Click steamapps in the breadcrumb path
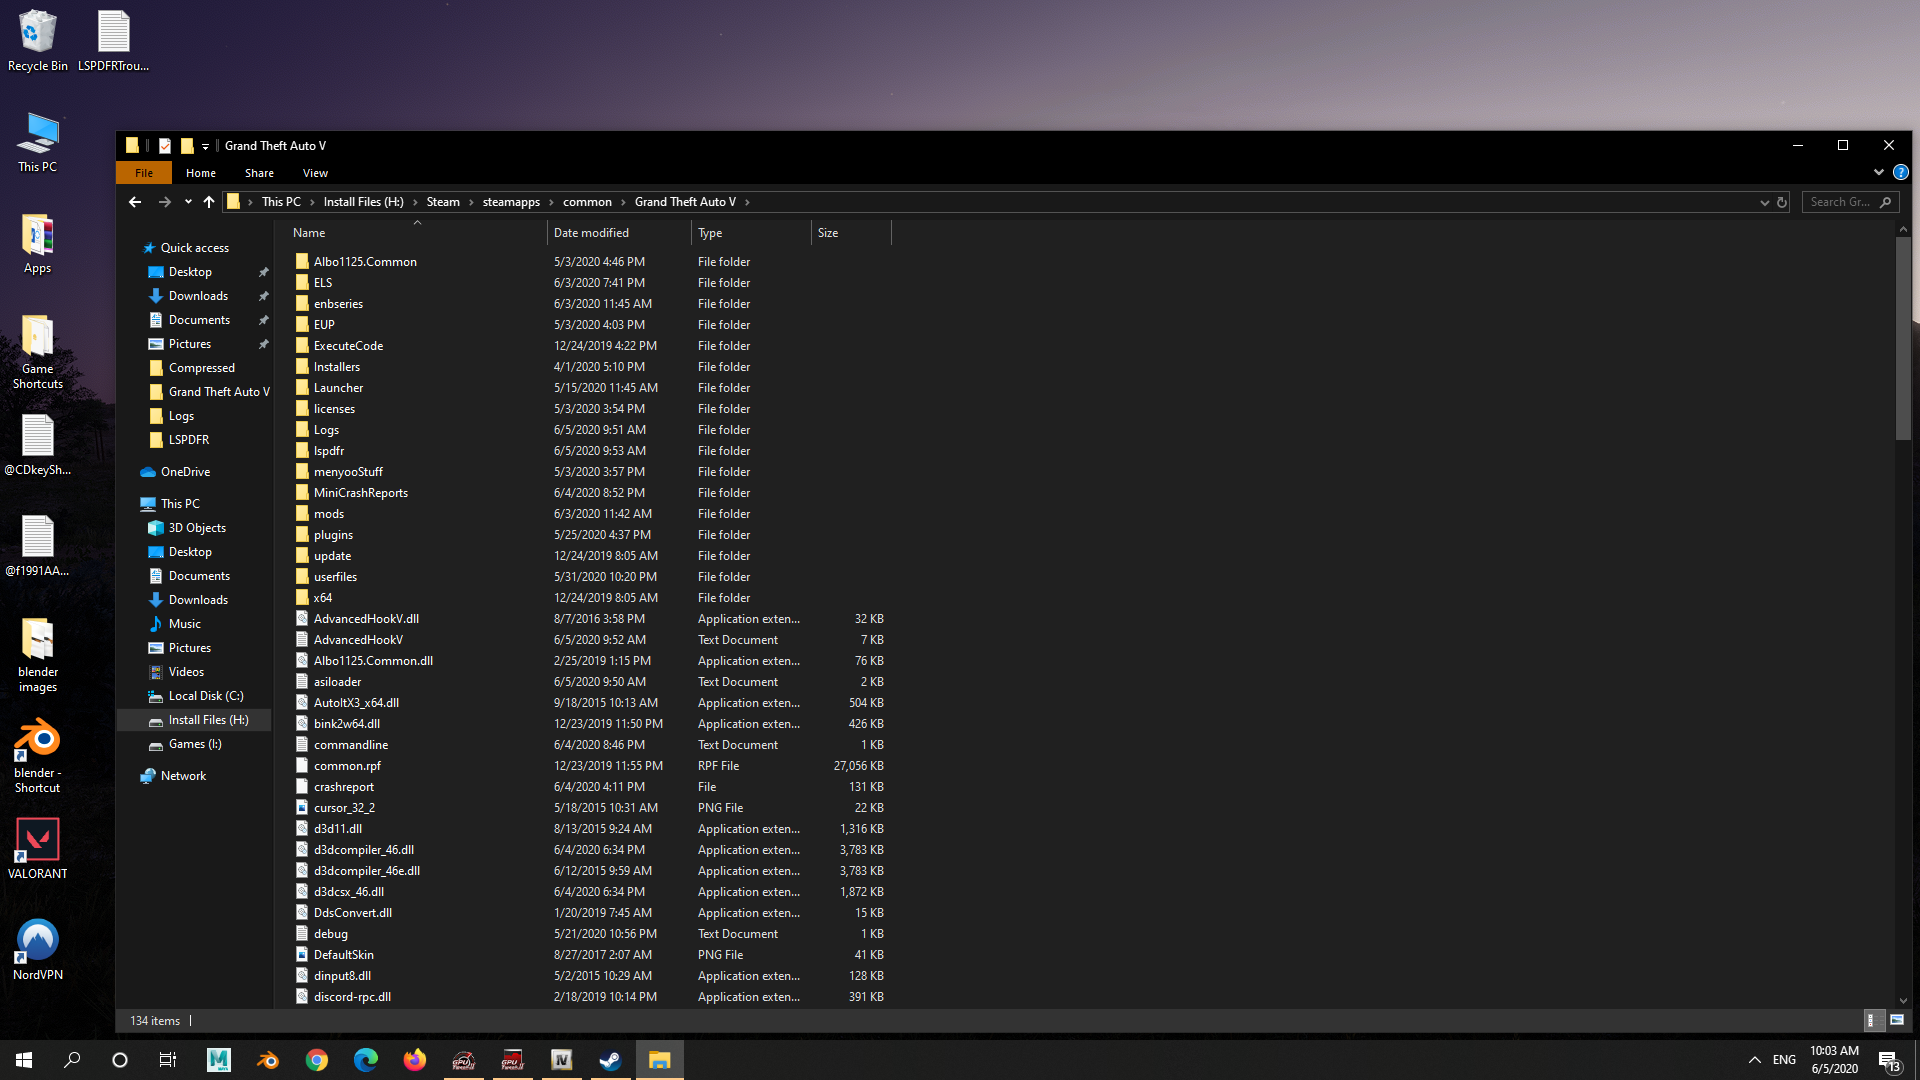Viewport: 1920px width, 1080px height. coord(511,202)
